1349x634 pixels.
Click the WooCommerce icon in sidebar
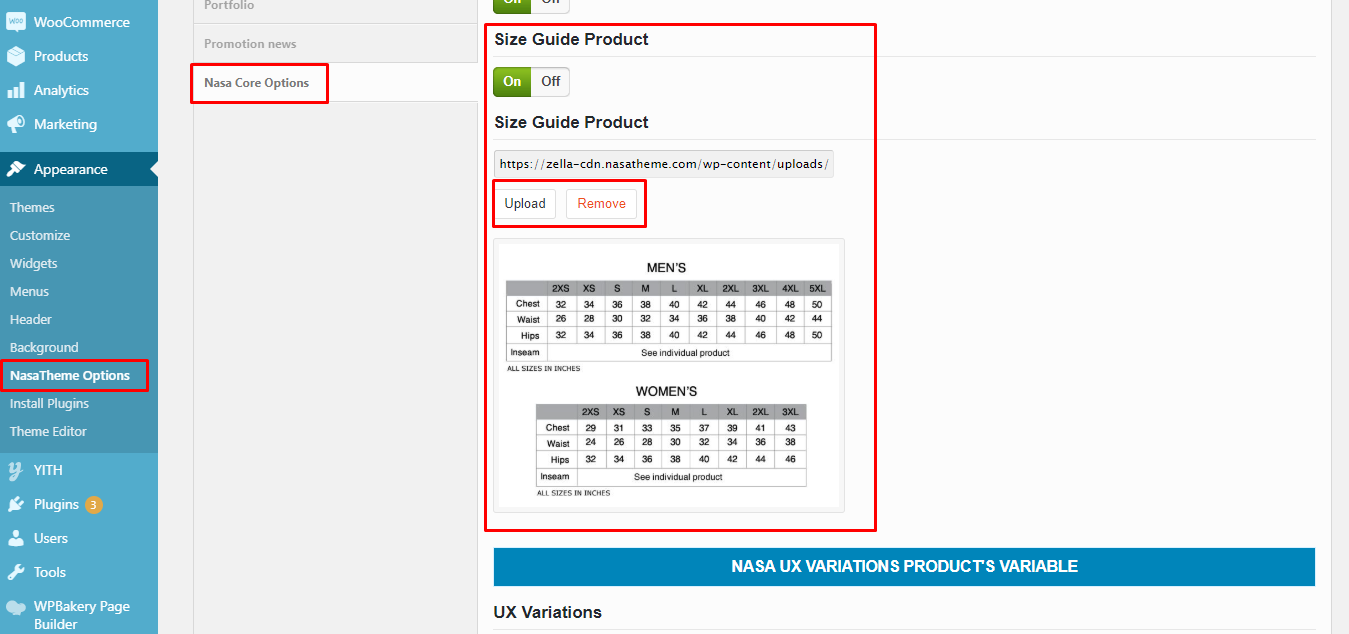click(16, 22)
